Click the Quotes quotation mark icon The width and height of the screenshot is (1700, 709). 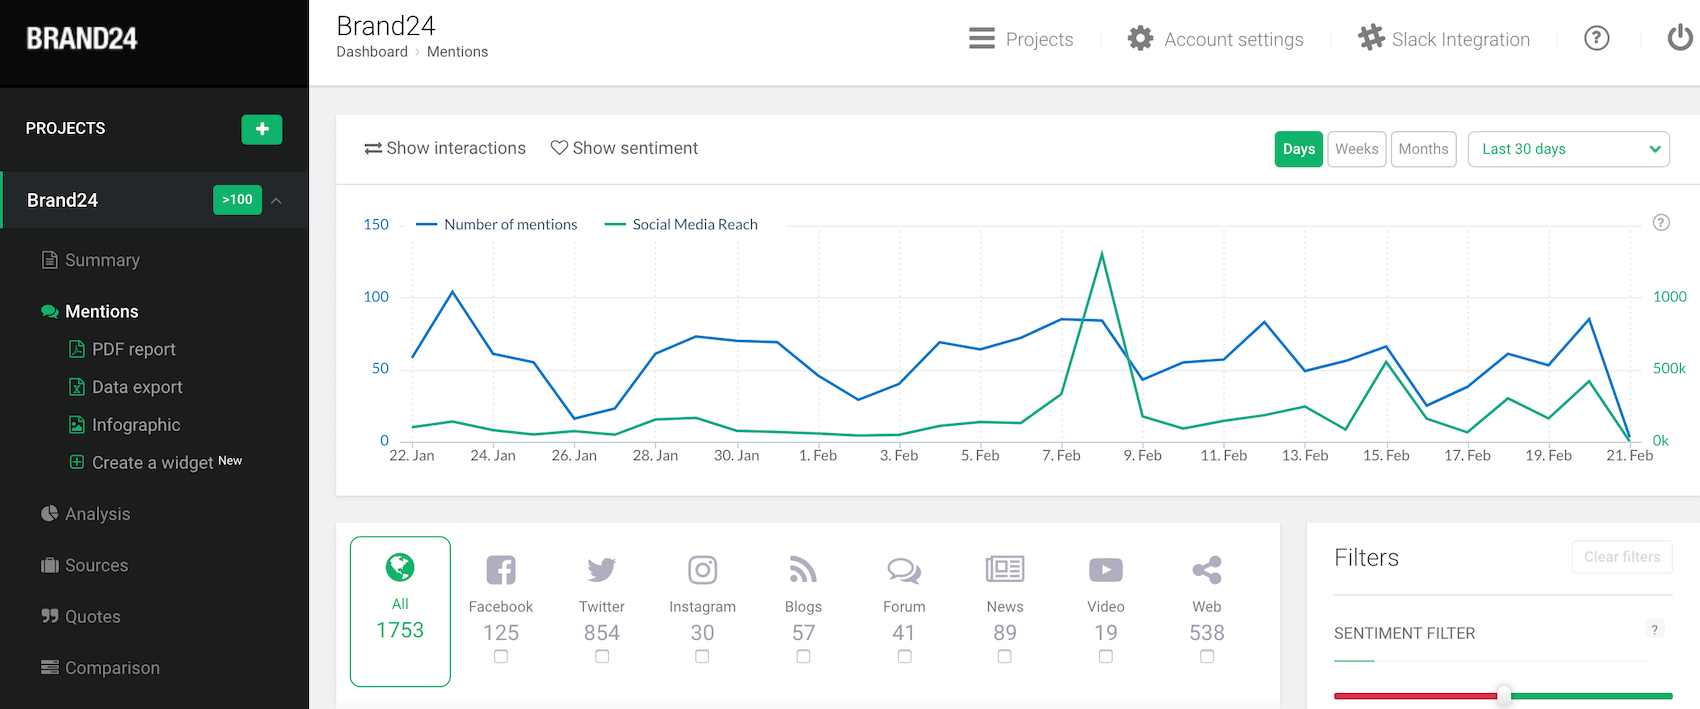tap(50, 616)
